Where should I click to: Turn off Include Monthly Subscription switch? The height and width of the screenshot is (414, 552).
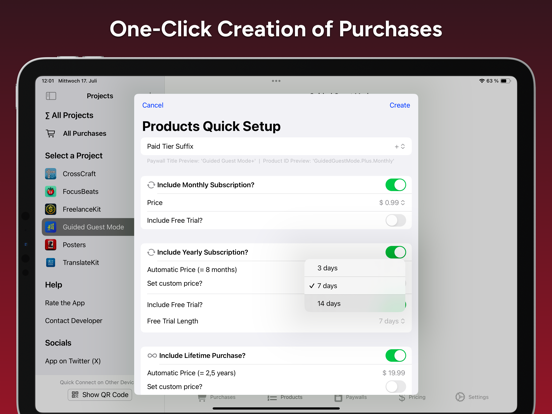tap(396, 185)
